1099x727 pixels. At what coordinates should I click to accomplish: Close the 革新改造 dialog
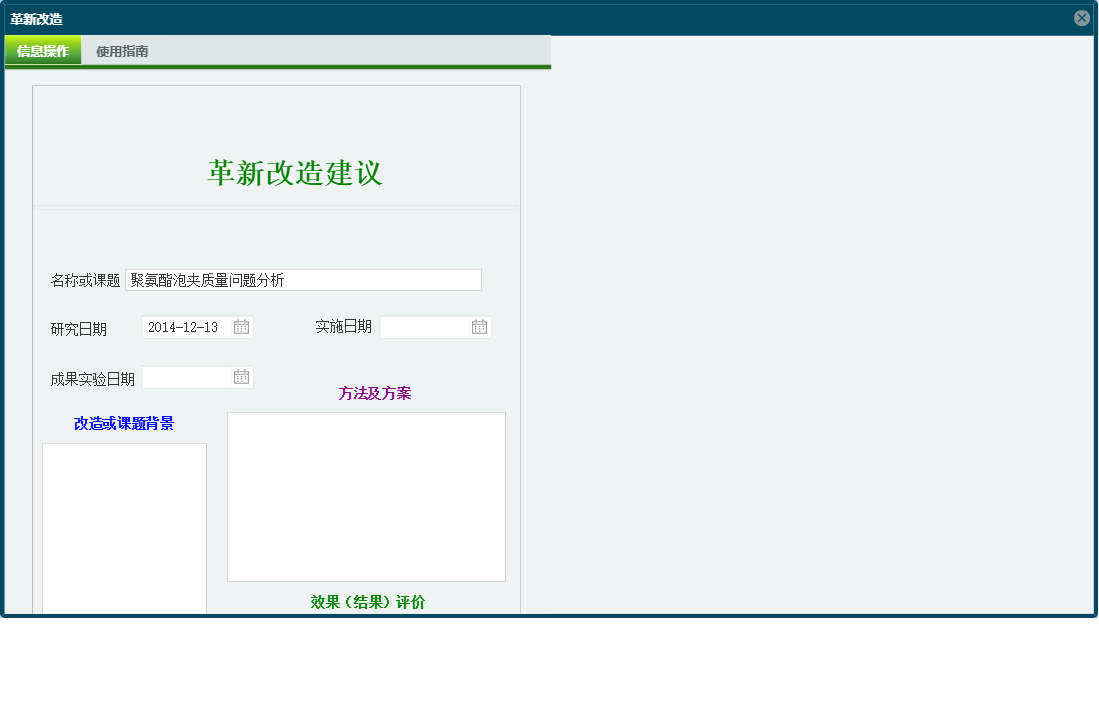[x=1081, y=17]
